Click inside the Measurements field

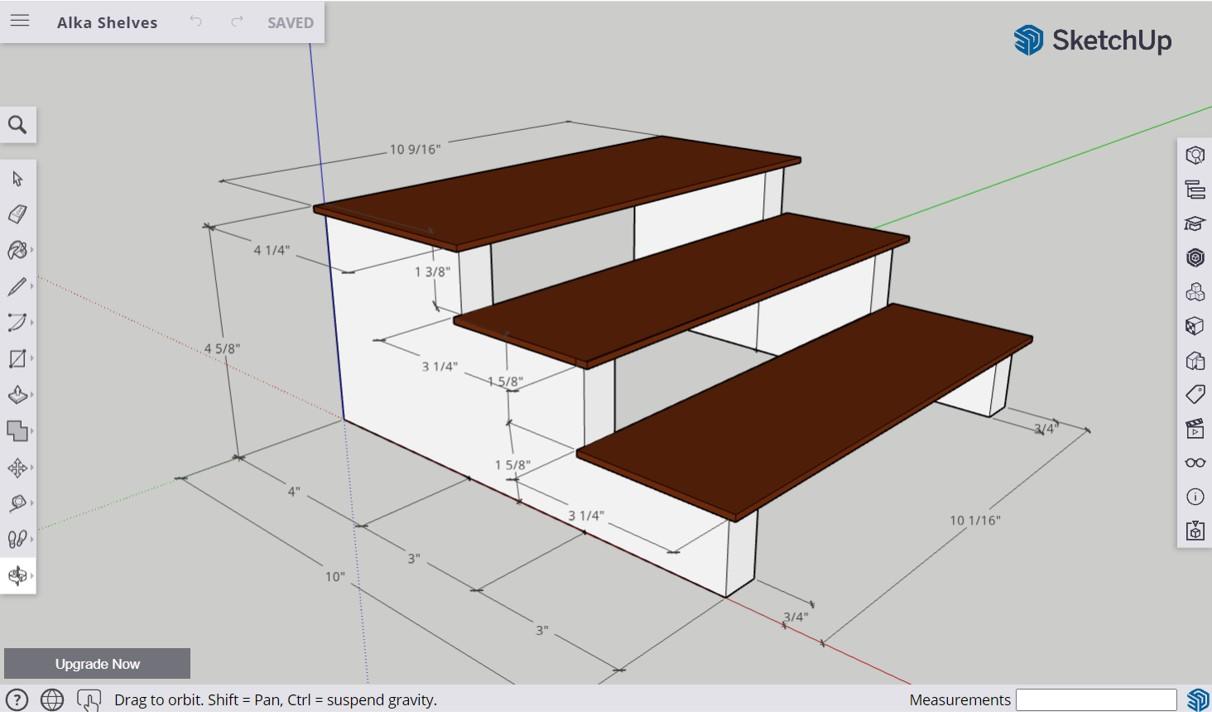(x=1096, y=699)
